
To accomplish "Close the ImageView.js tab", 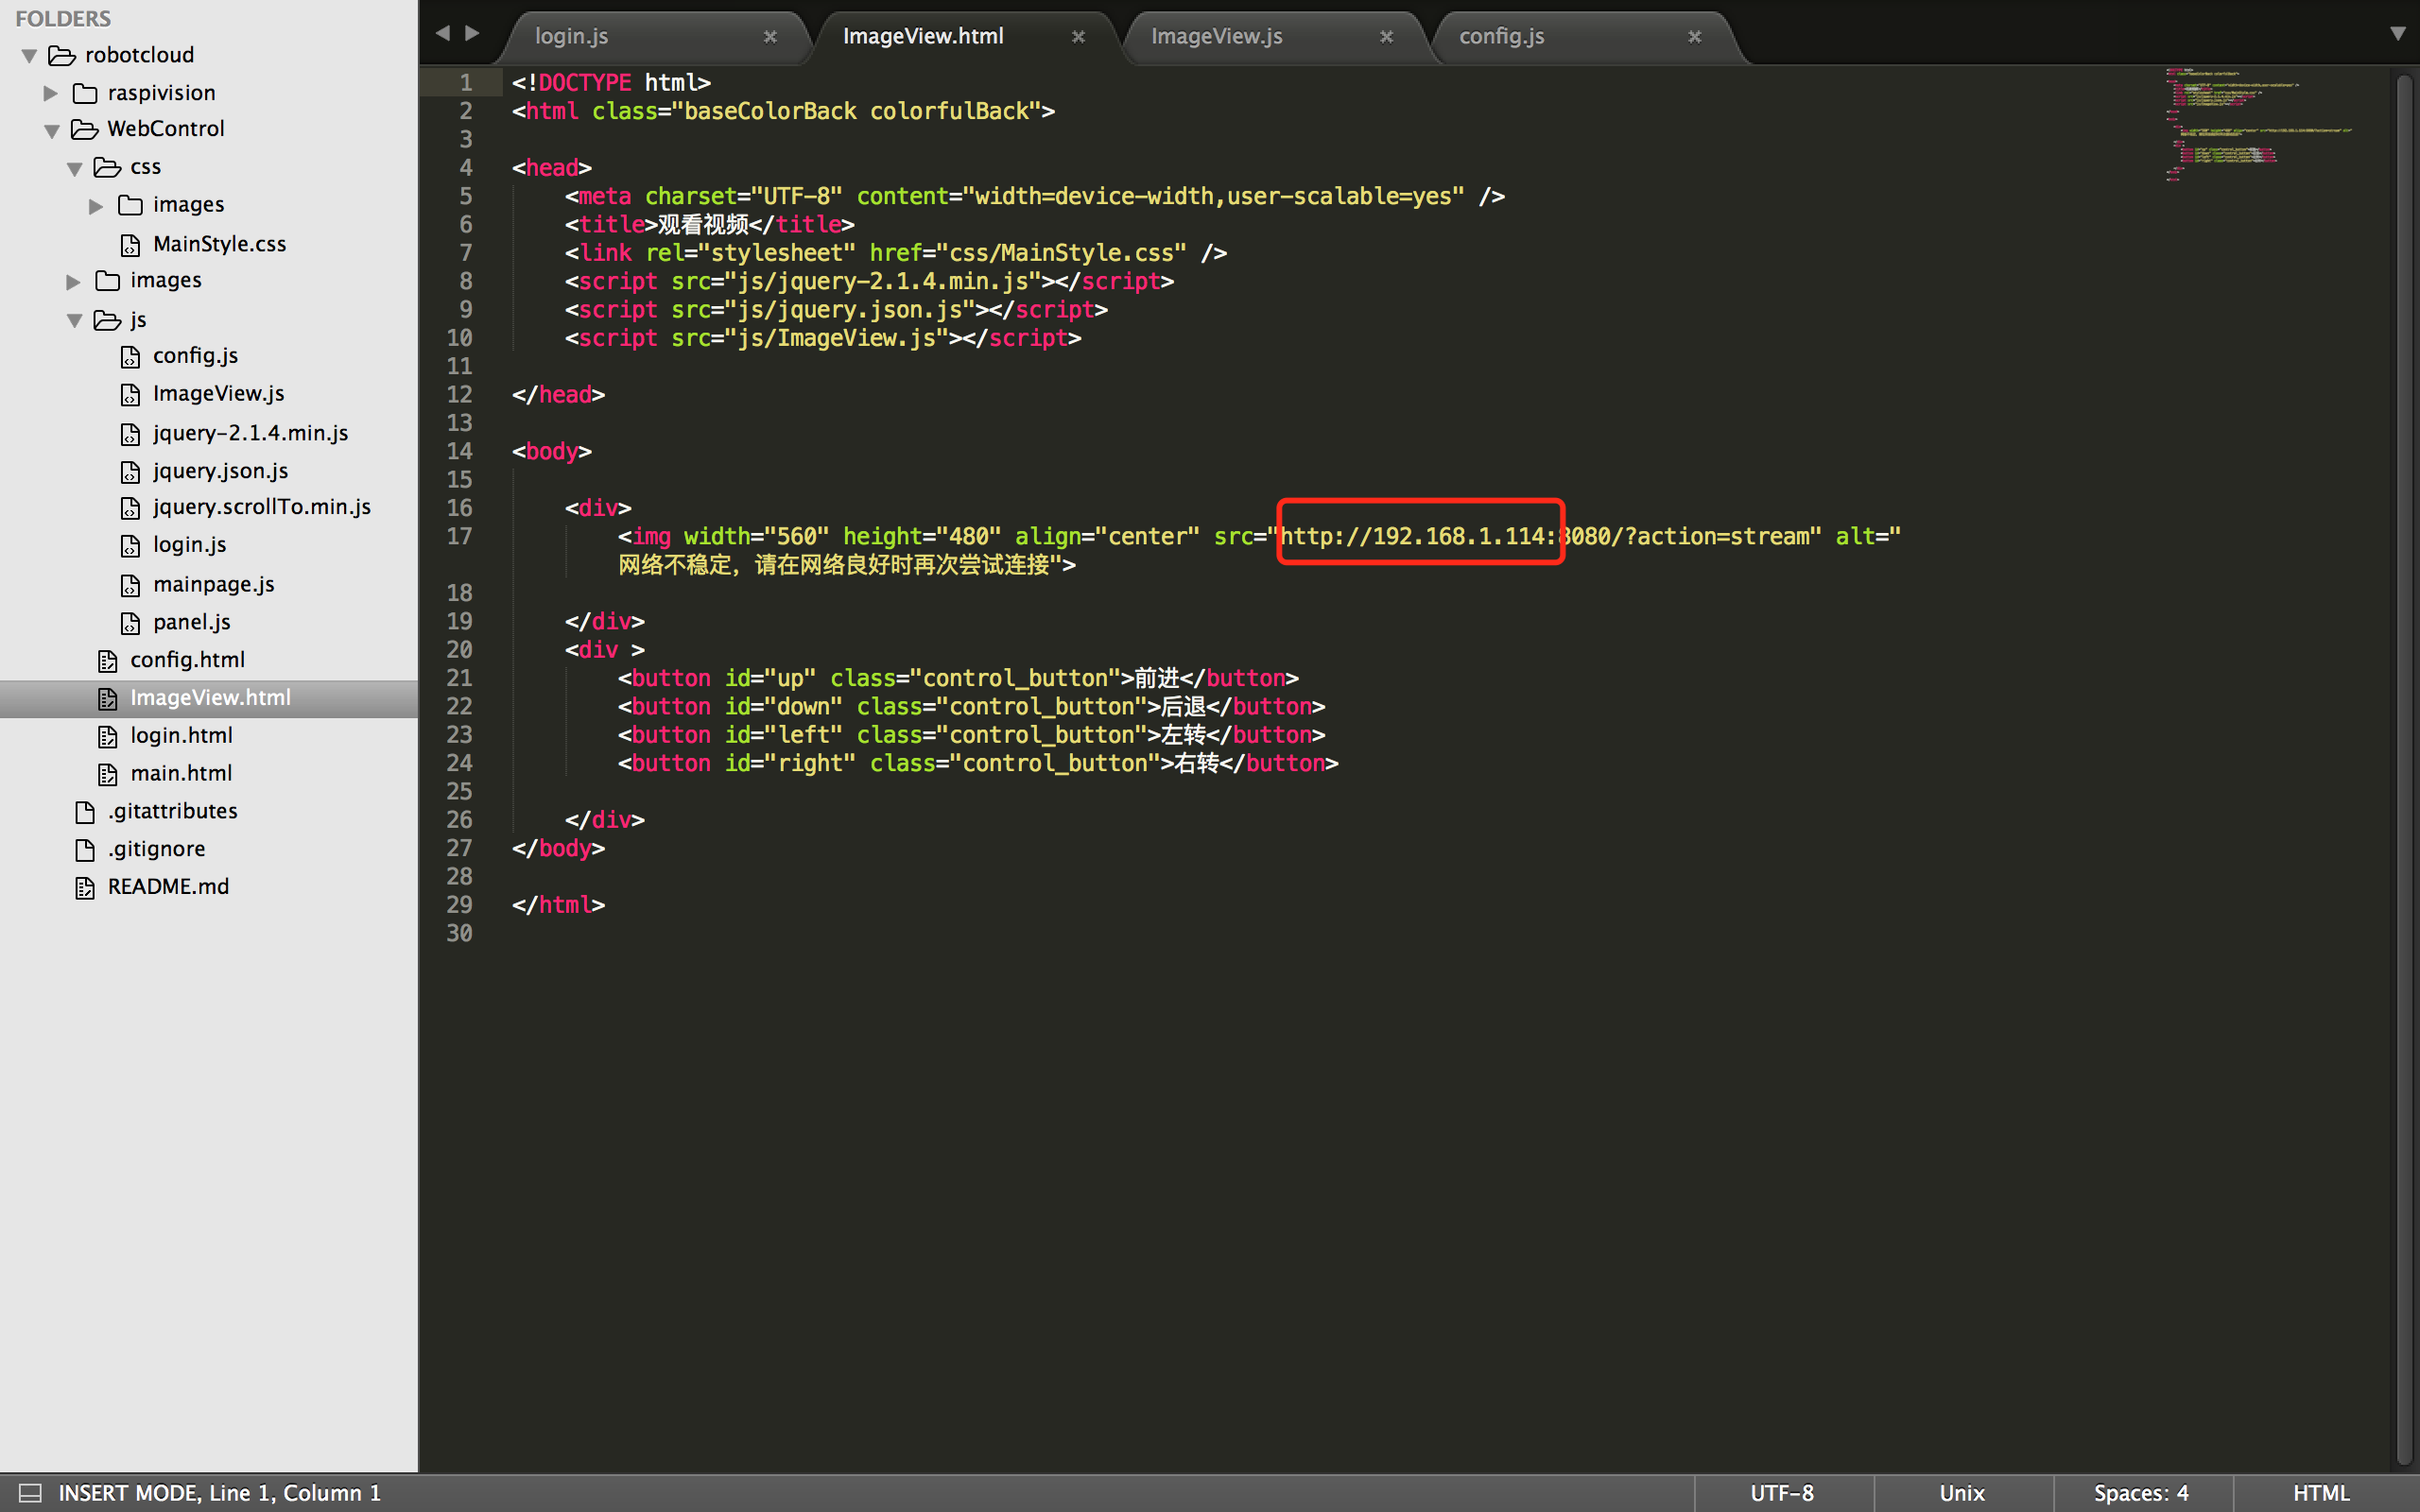I will (x=1386, y=37).
